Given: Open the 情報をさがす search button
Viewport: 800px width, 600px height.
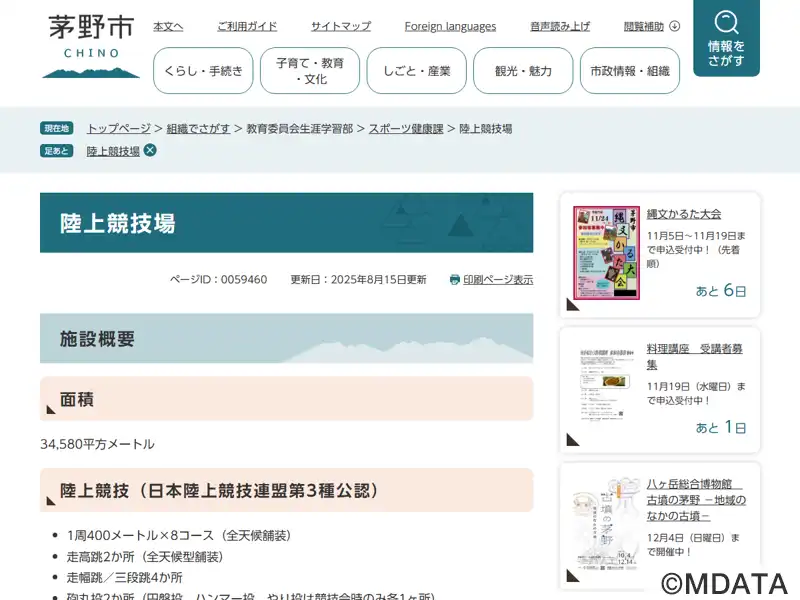Looking at the screenshot, I should coord(726,39).
